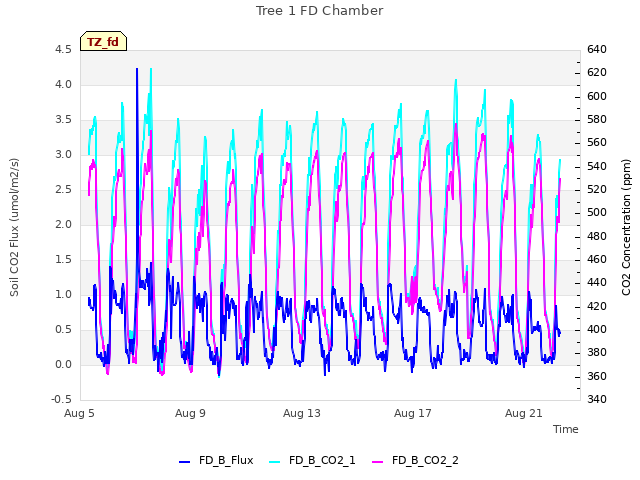The width and height of the screenshot is (640, 480).
Task: Click the 340 right axis tick label
Action: pos(597,400)
